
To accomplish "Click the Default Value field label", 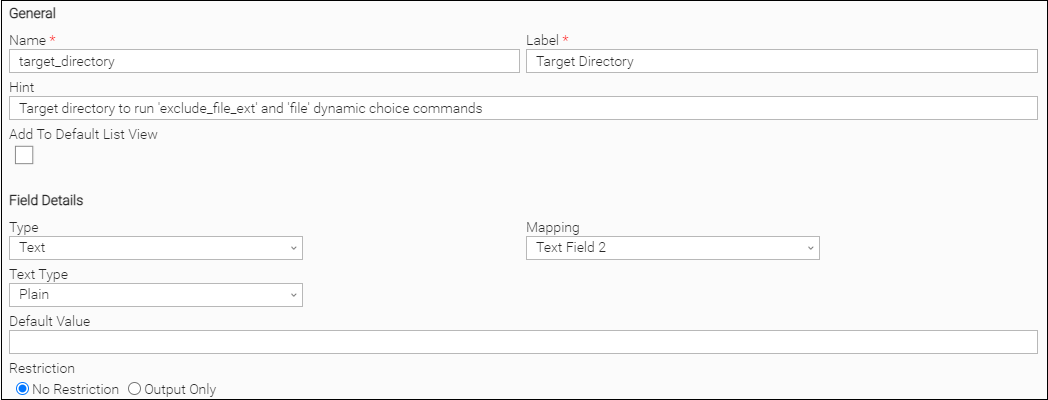I will (49, 321).
